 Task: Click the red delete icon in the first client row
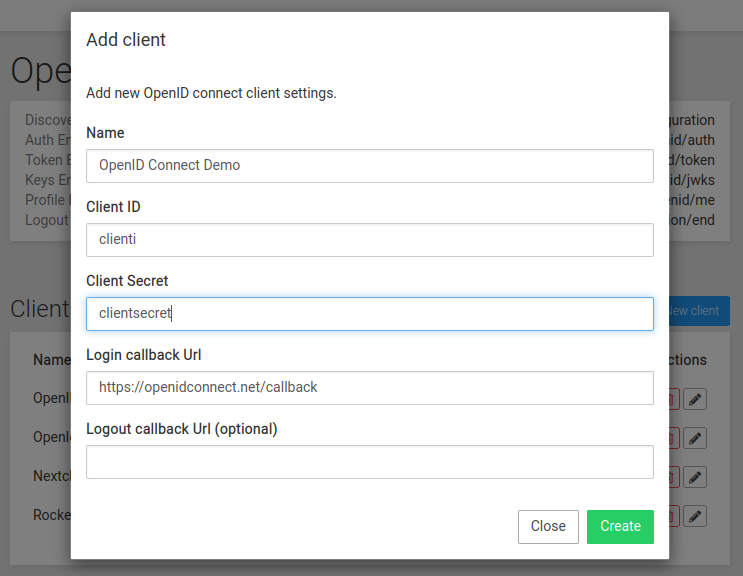click(674, 399)
